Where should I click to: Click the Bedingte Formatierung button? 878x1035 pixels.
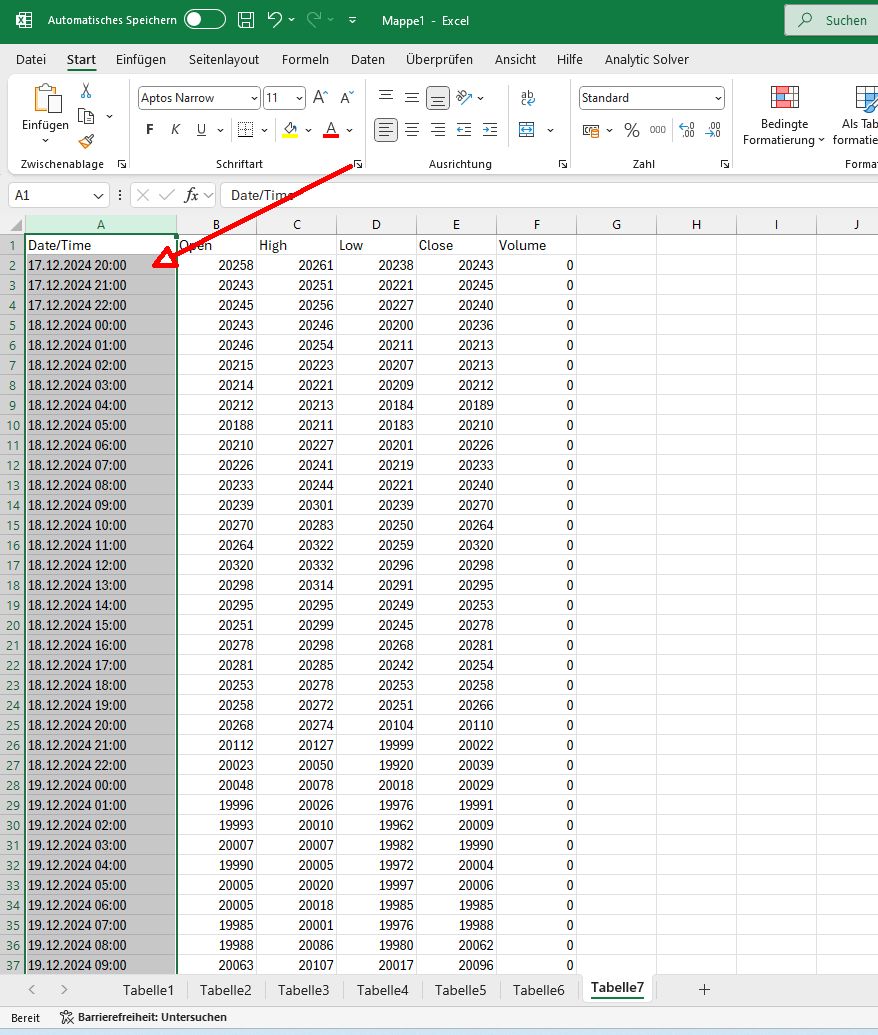pyautogui.click(x=784, y=117)
